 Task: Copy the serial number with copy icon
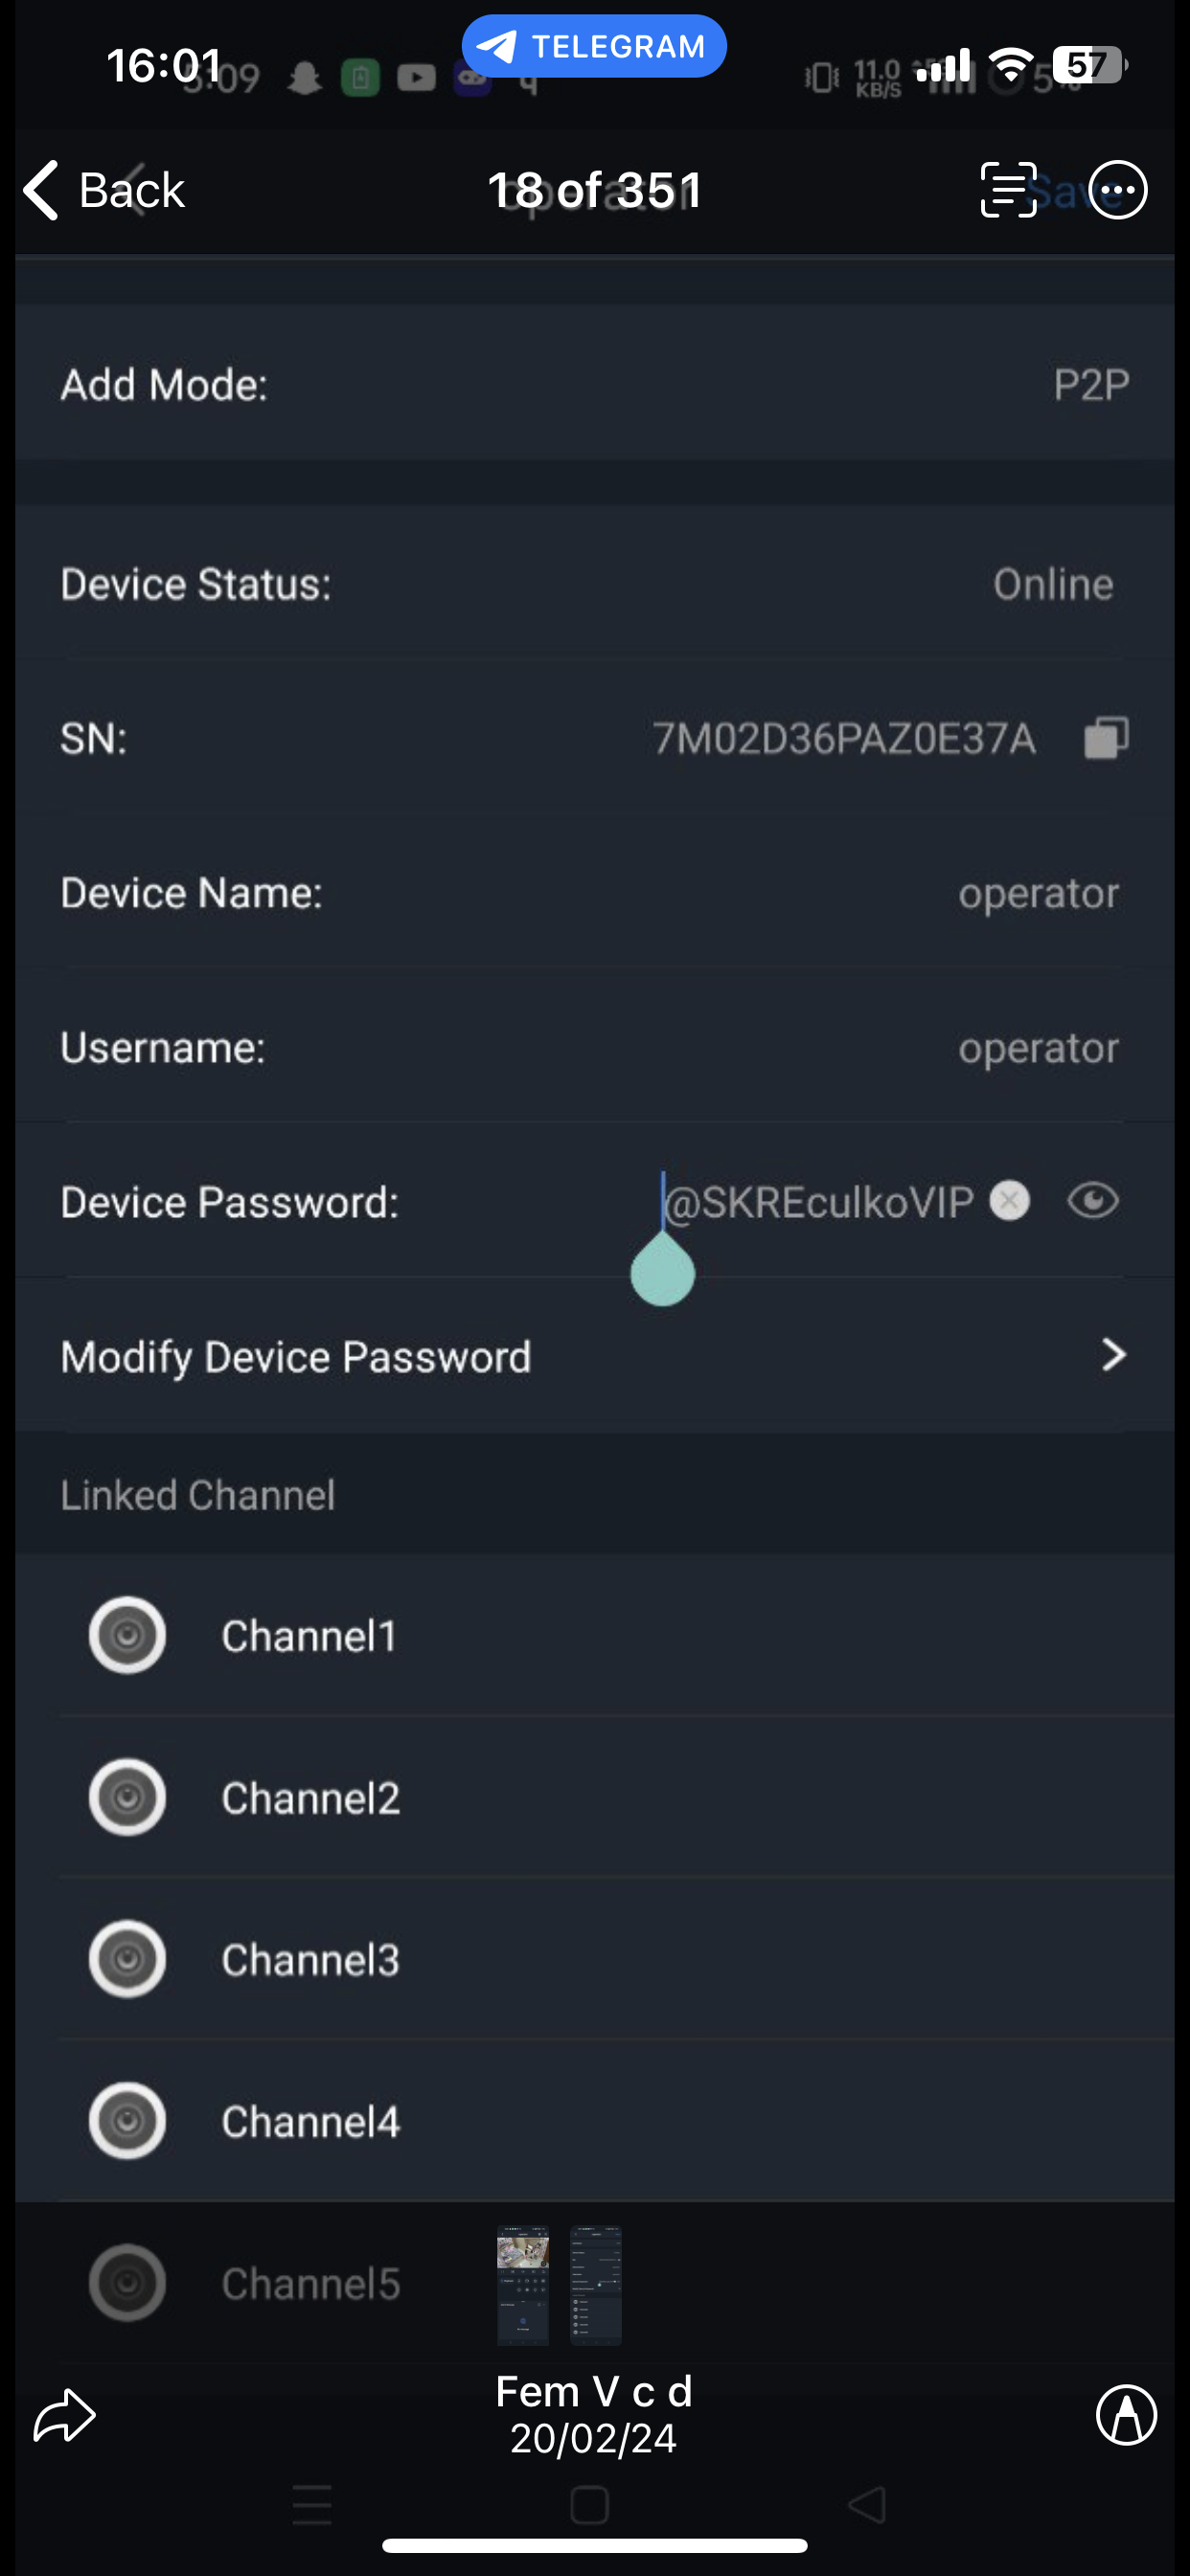point(1106,738)
